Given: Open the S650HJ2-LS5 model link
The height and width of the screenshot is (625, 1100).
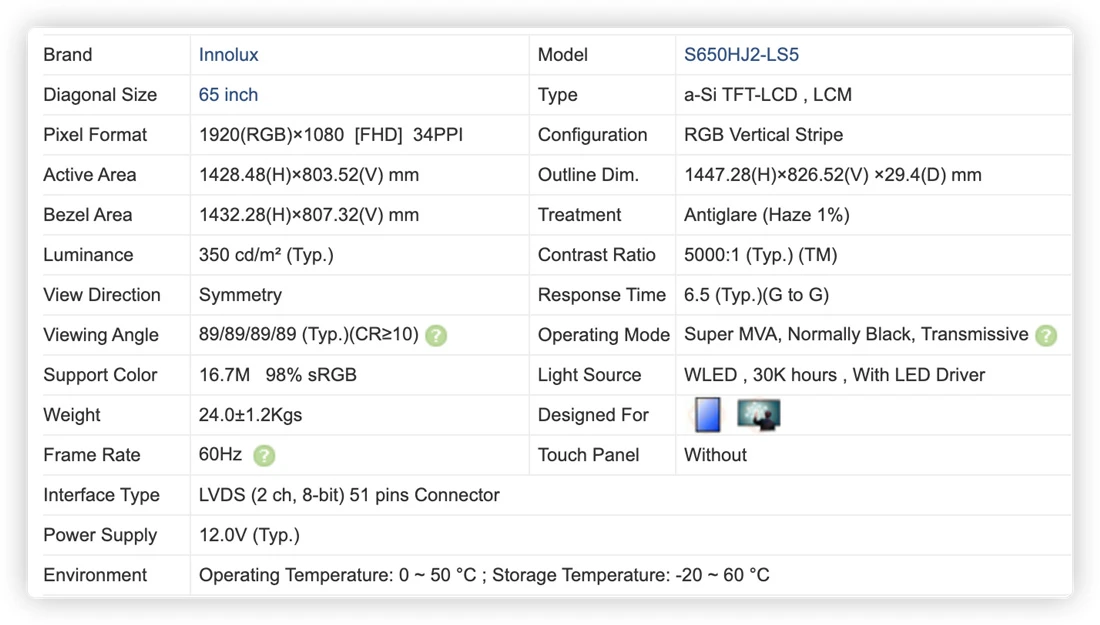Looking at the screenshot, I should [x=741, y=55].
